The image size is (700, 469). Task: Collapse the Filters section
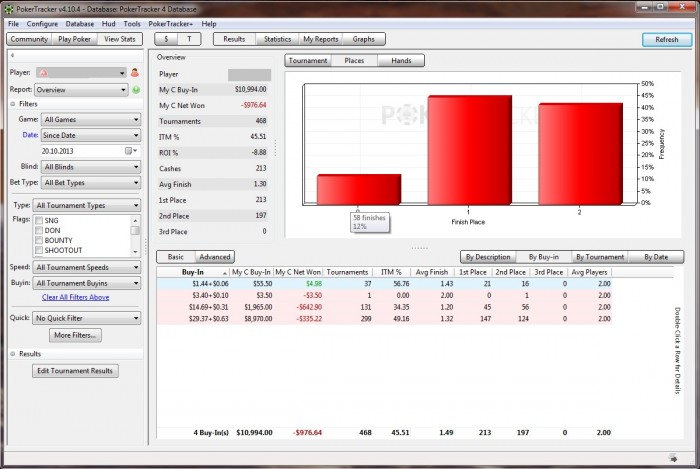point(12,104)
